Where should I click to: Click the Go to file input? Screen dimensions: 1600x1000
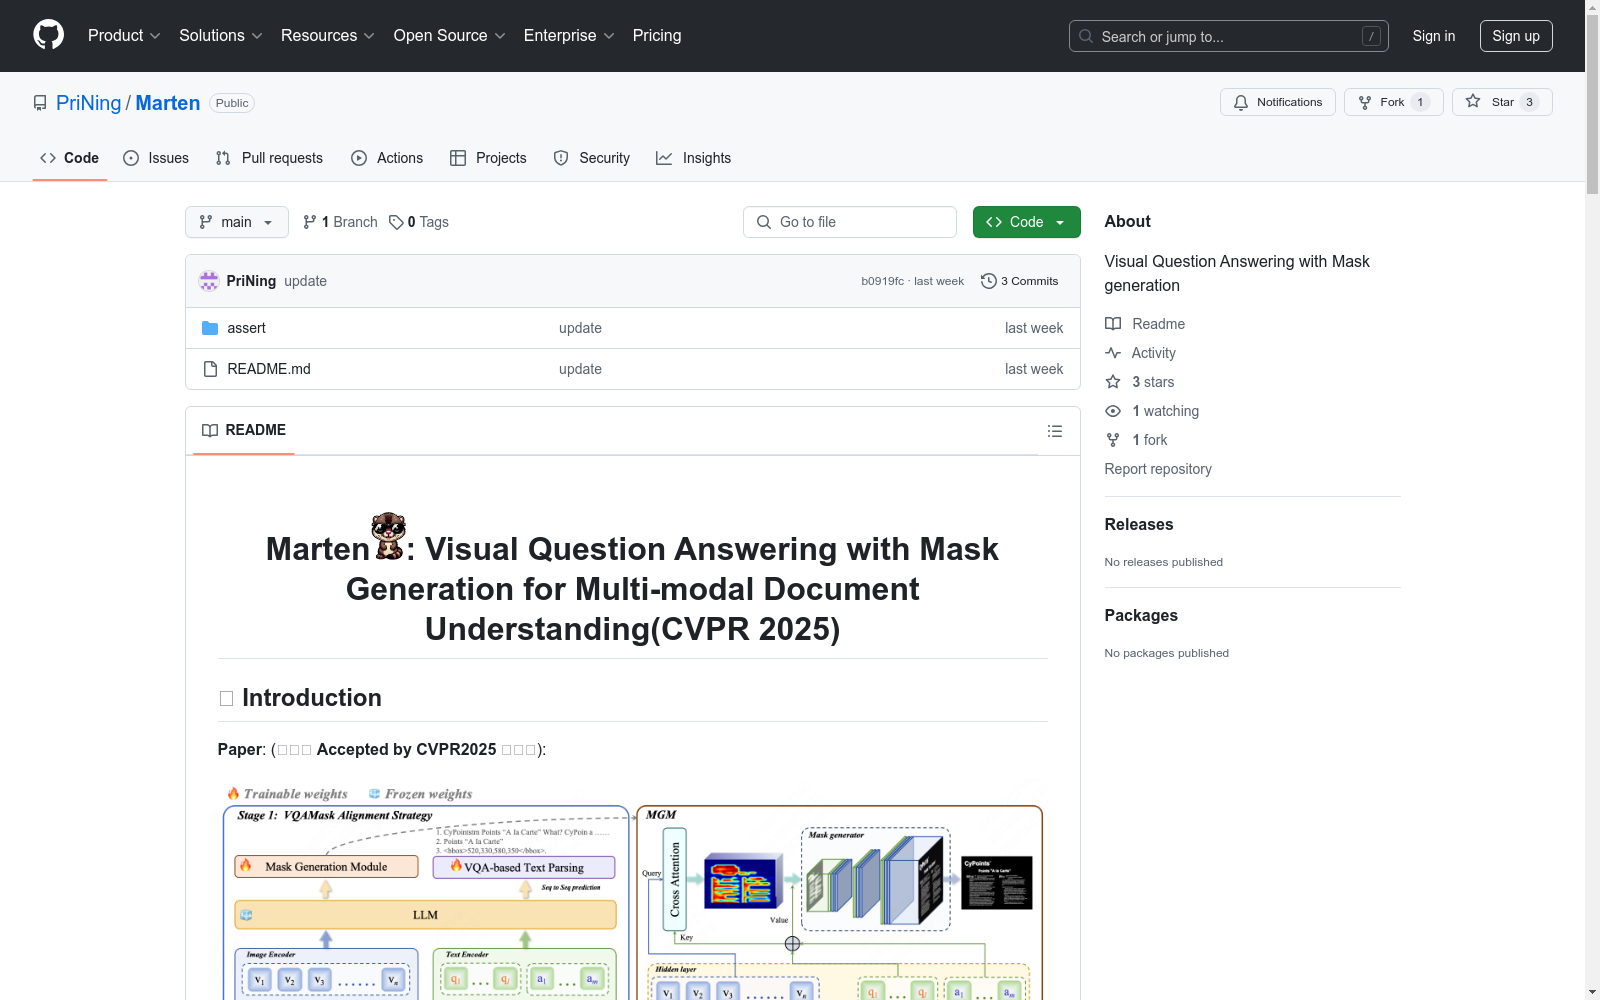[x=850, y=222]
